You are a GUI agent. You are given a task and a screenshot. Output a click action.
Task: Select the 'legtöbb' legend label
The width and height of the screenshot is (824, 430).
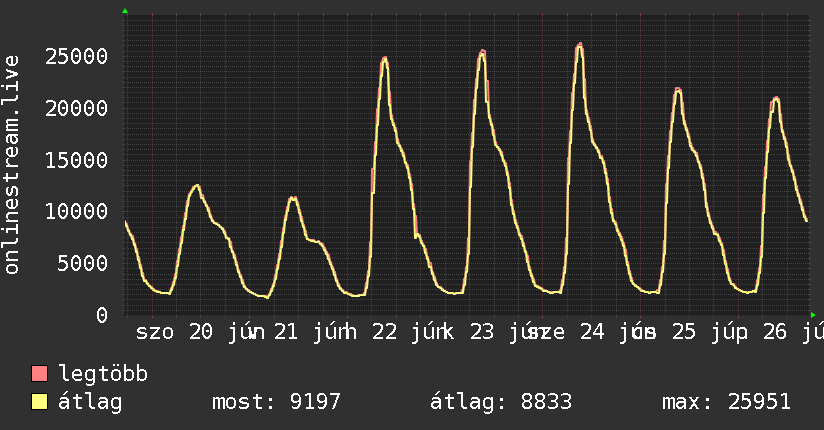click(x=103, y=374)
